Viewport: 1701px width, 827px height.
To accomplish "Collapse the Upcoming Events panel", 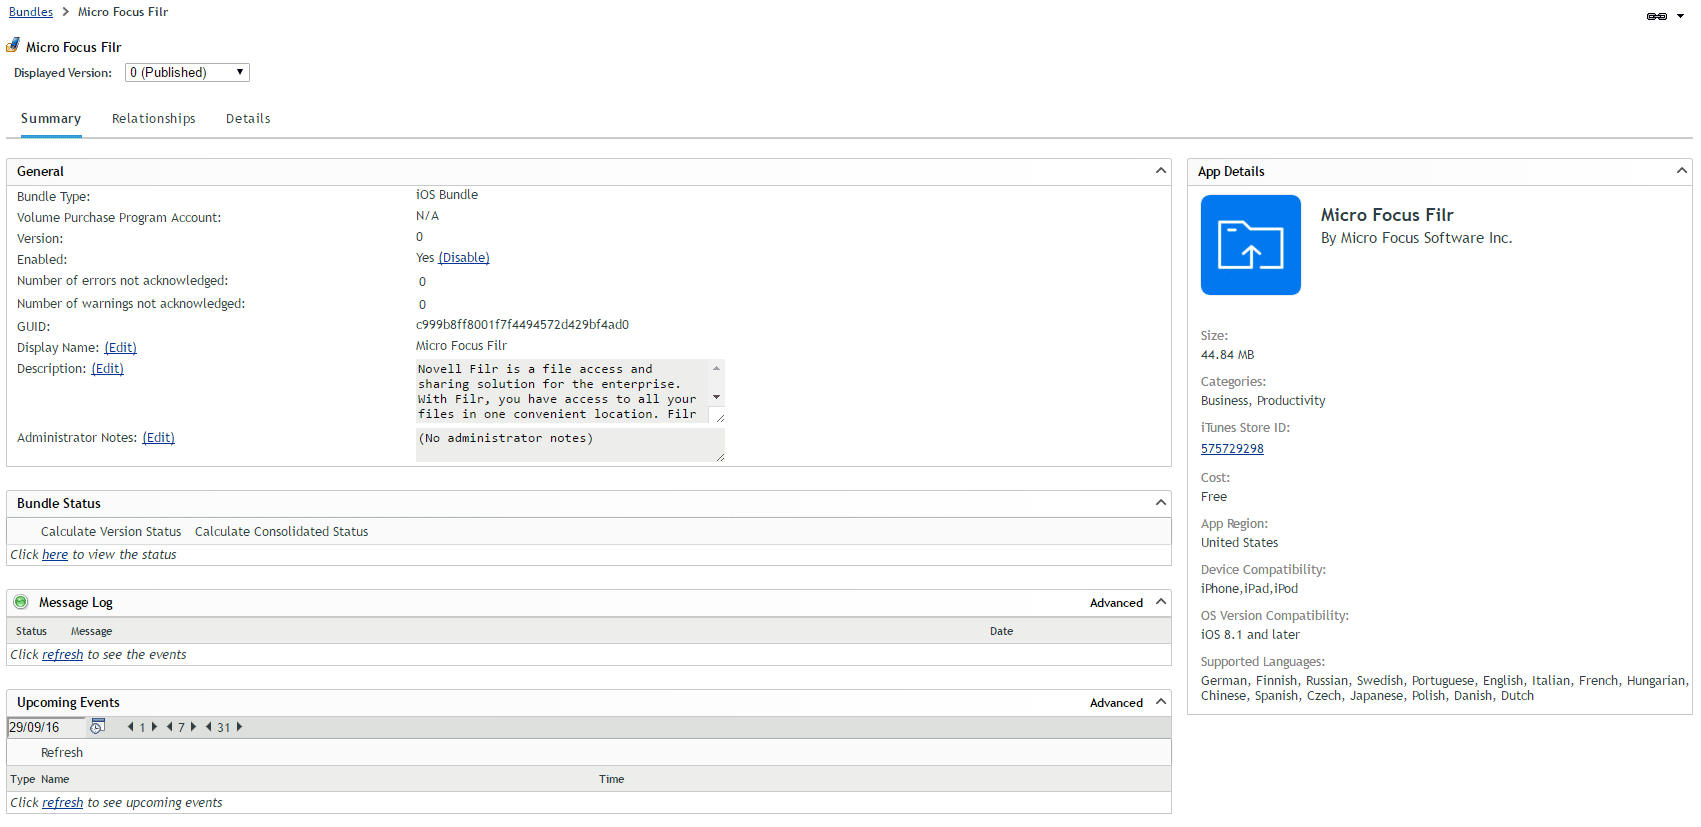I will 1161,702.
